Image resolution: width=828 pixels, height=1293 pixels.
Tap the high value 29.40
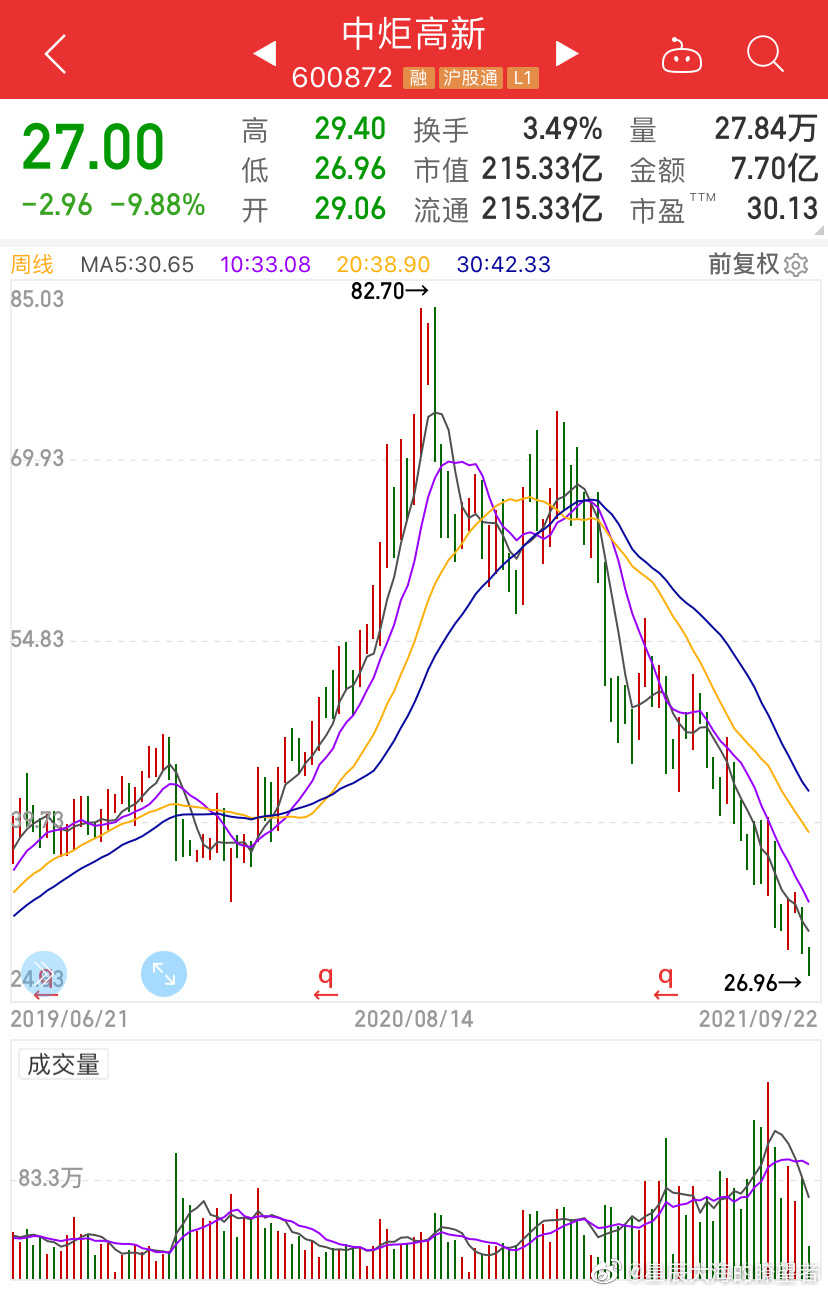(x=350, y=129)
